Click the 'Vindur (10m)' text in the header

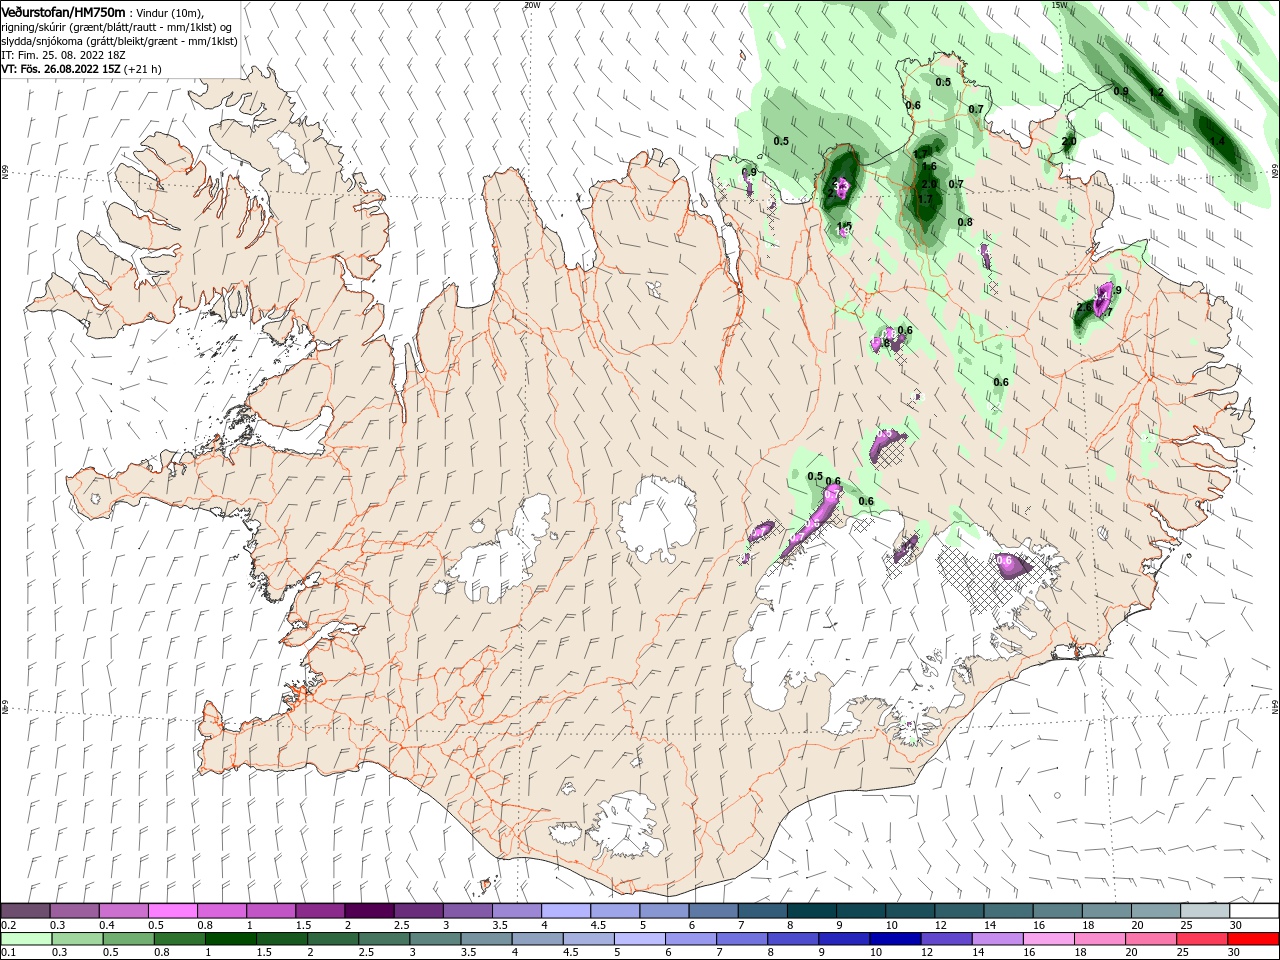(x=169, y=13)
